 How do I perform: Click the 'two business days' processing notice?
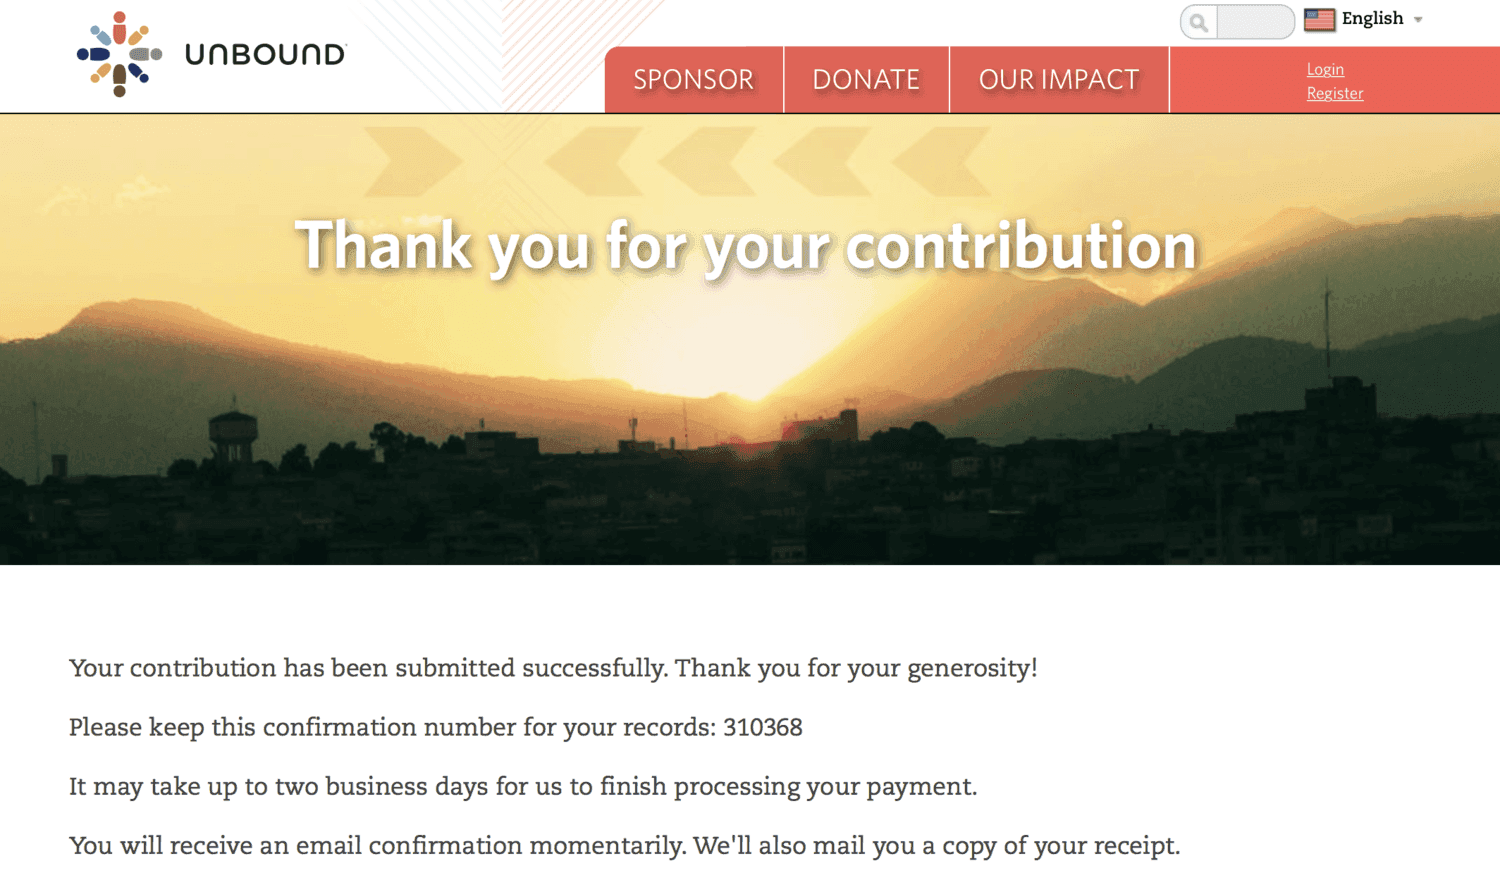[x=523, y=786]
